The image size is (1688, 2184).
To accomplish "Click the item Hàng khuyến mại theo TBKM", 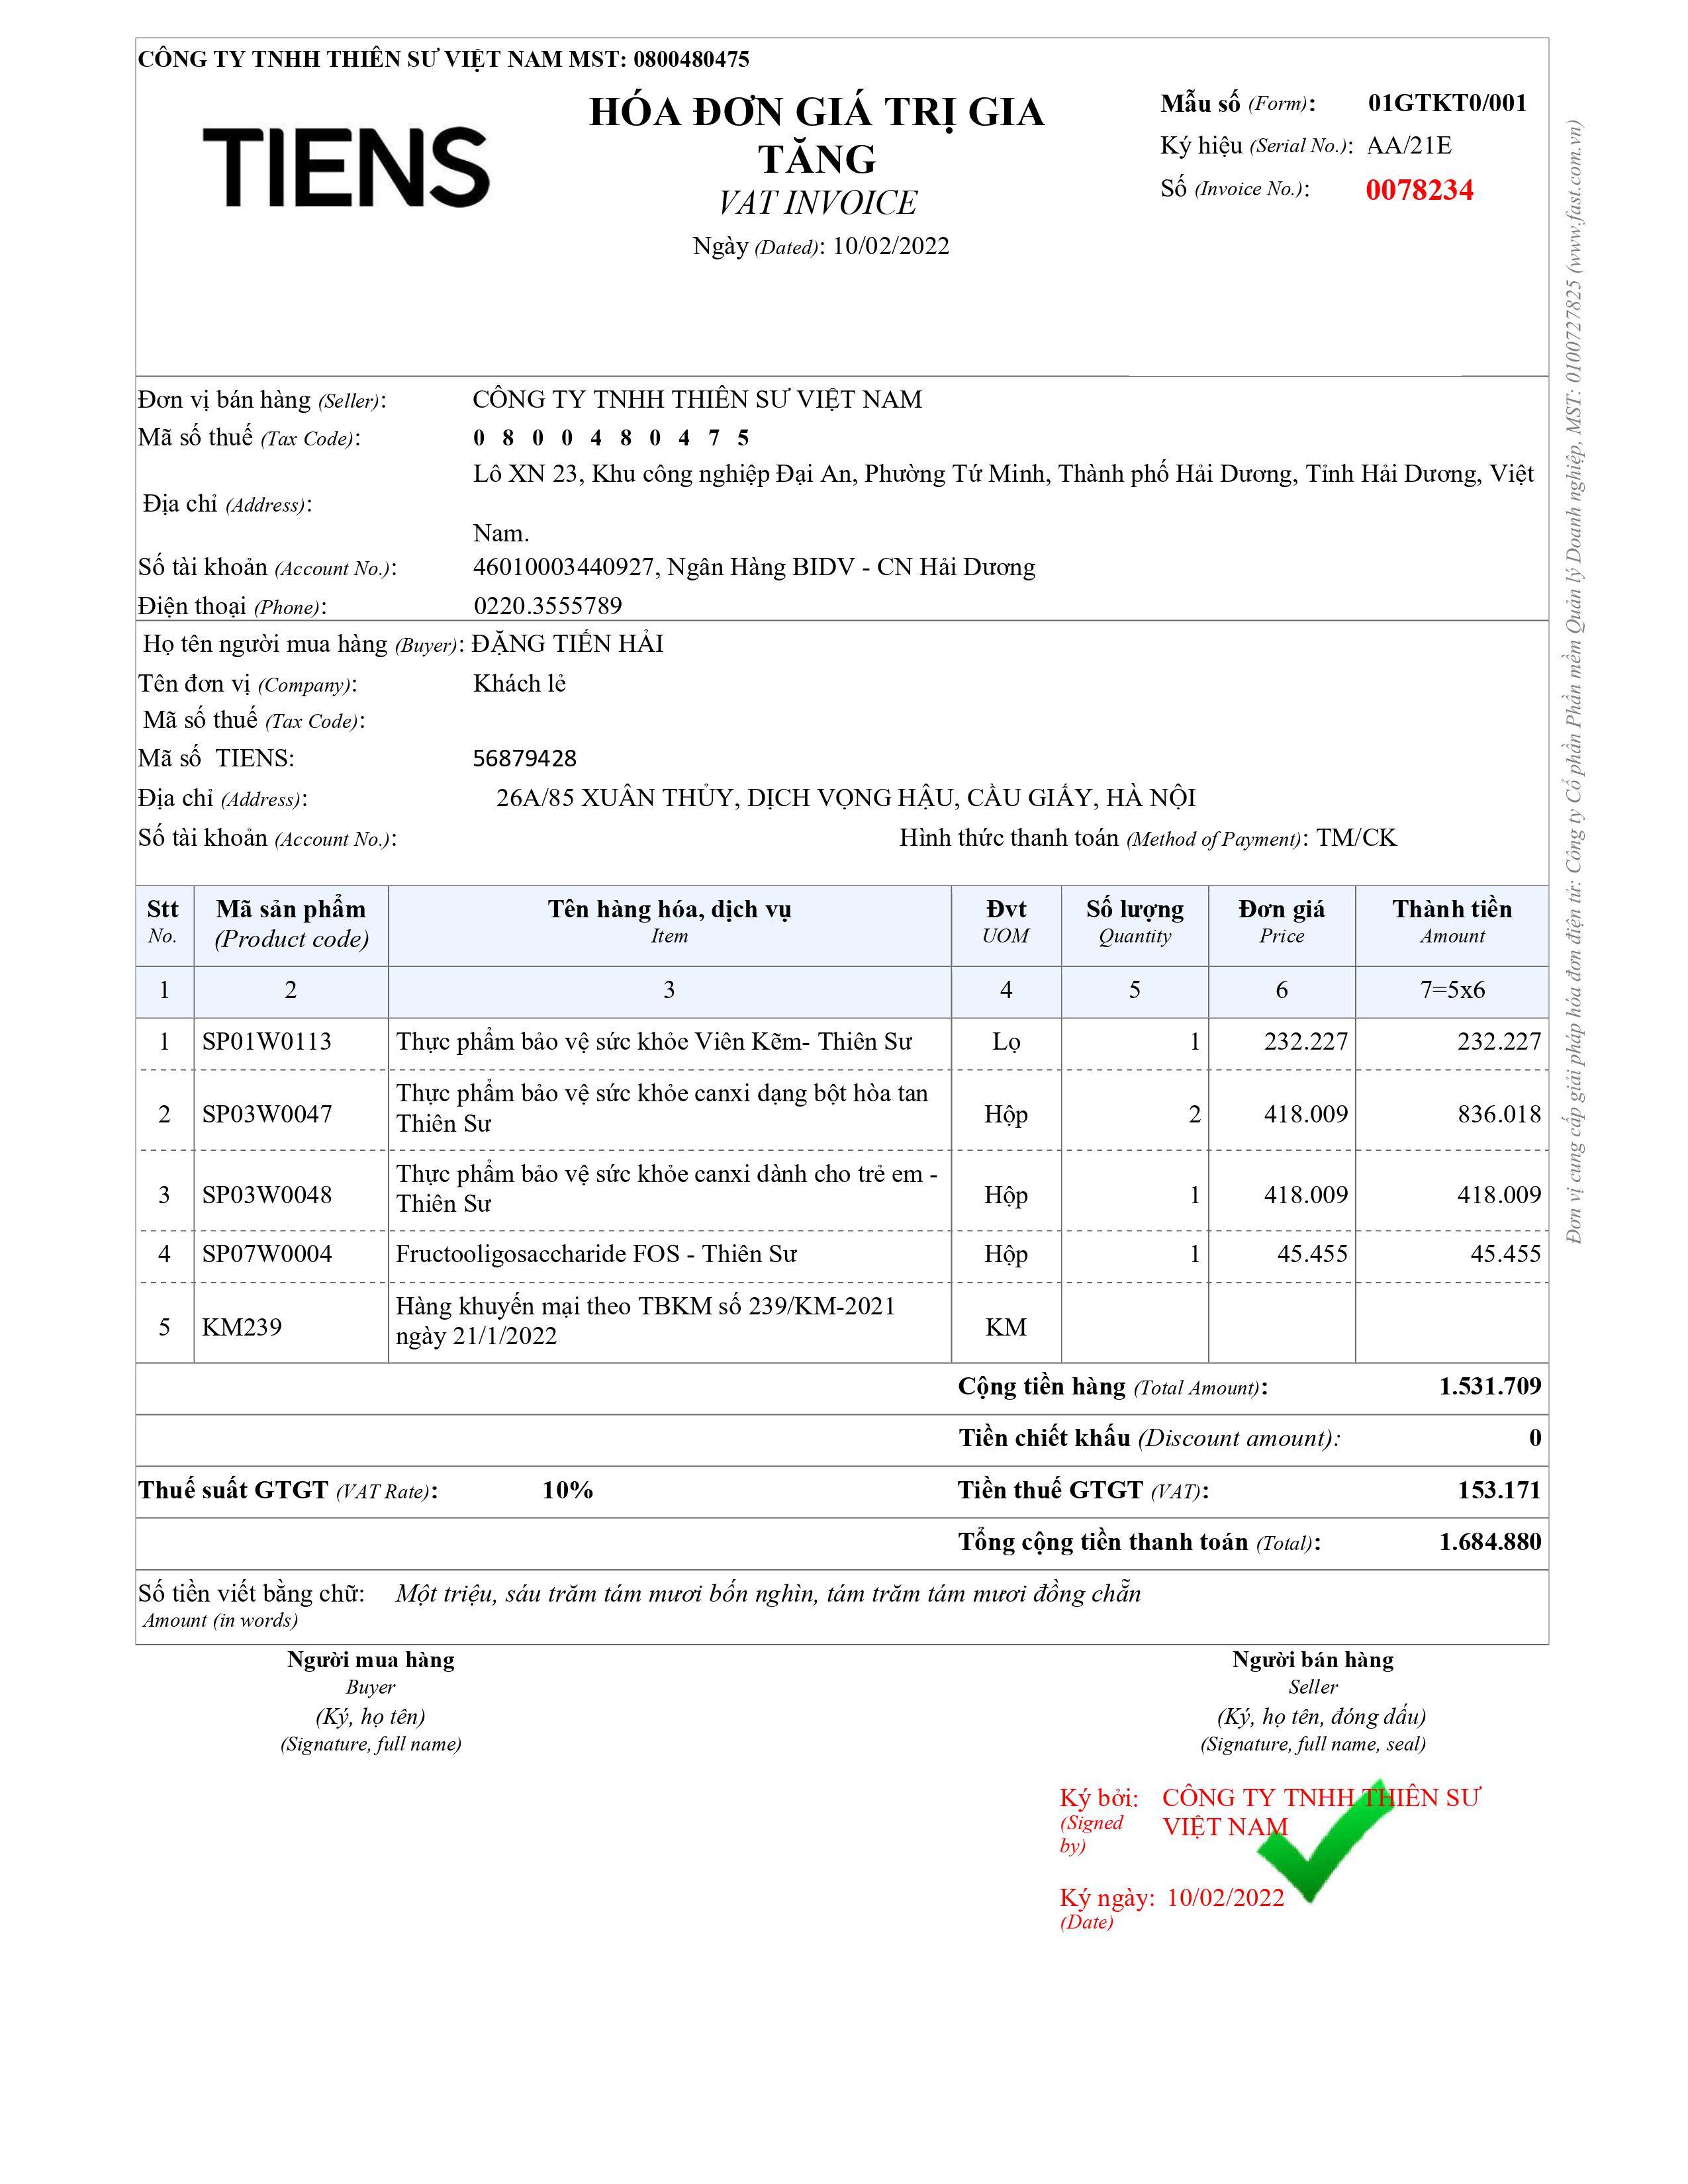I will pyautogui.click(x=646, y=1321).
